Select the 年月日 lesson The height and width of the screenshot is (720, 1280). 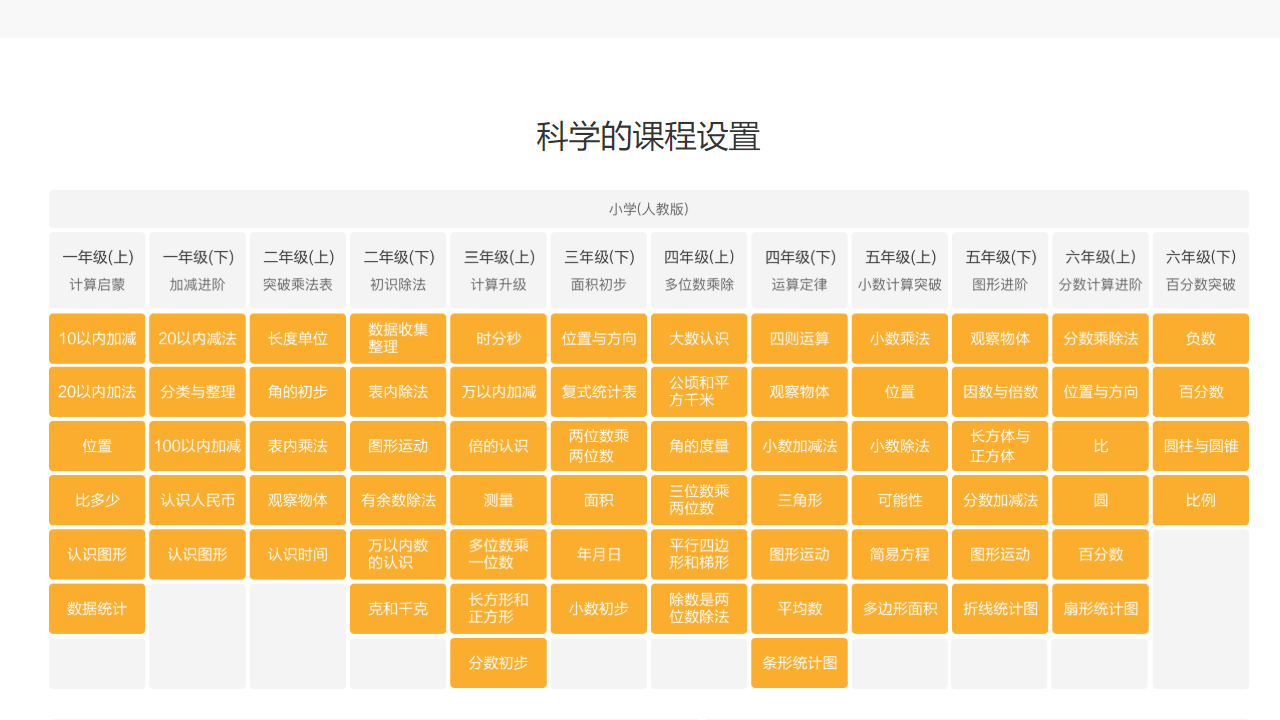tap(599, 554)
